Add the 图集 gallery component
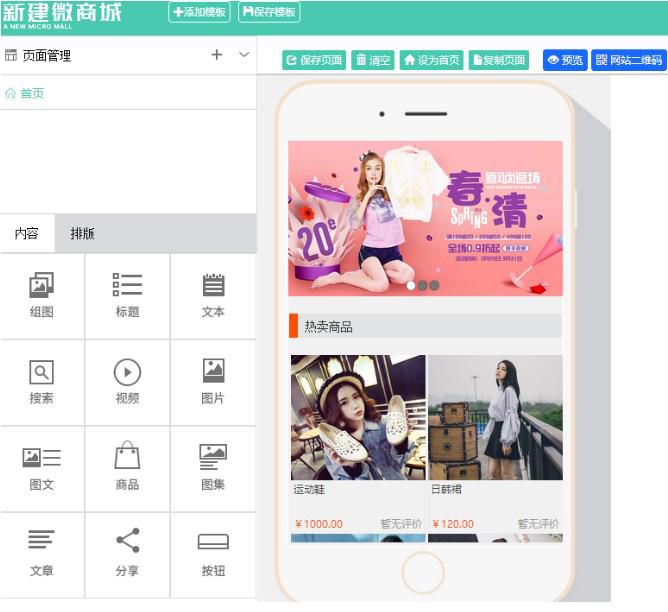The height and width of the screenshot is (612, 668). (x=213, y=469)
